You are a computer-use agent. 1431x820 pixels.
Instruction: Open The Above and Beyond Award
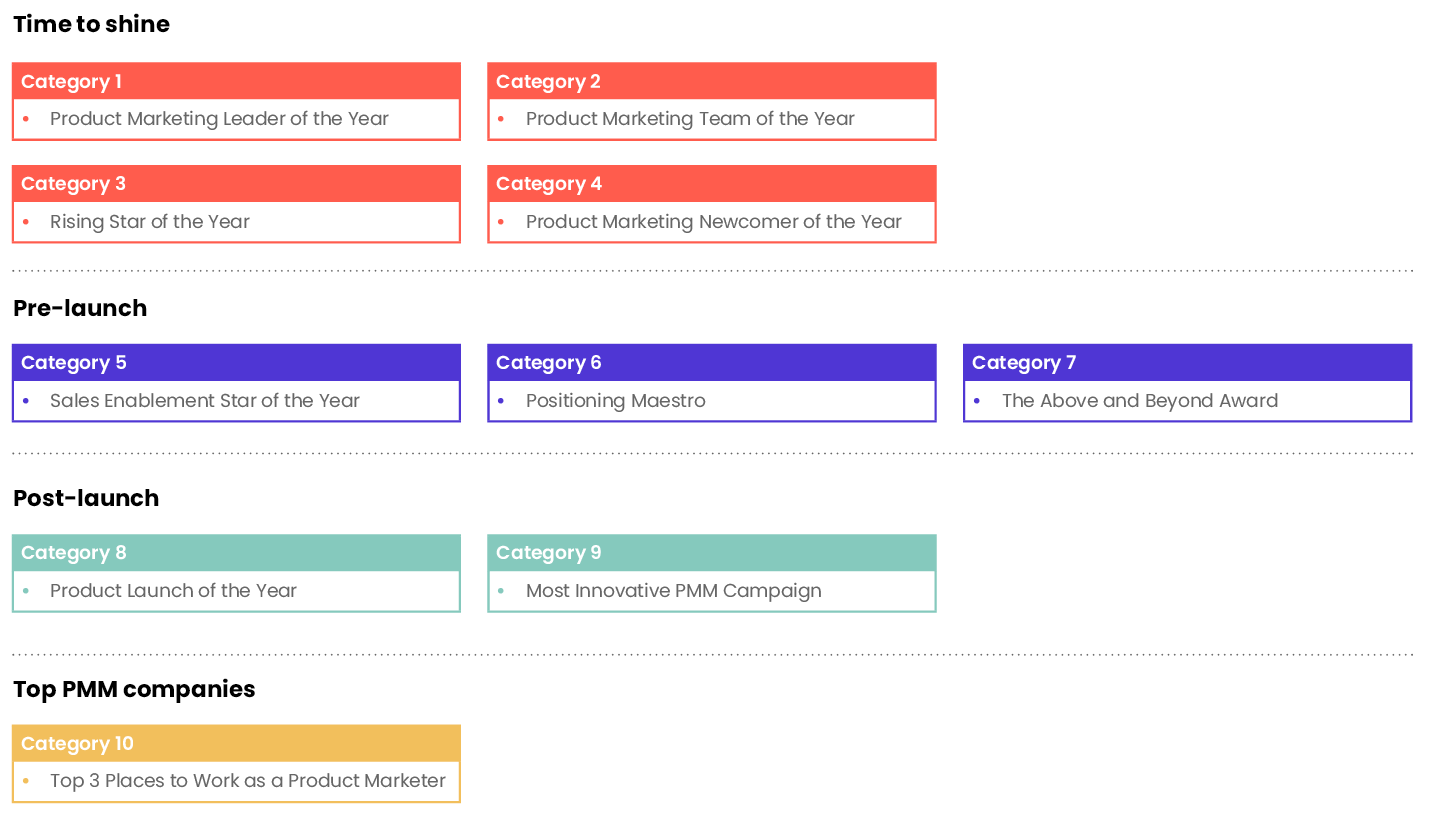point(1140,401)
